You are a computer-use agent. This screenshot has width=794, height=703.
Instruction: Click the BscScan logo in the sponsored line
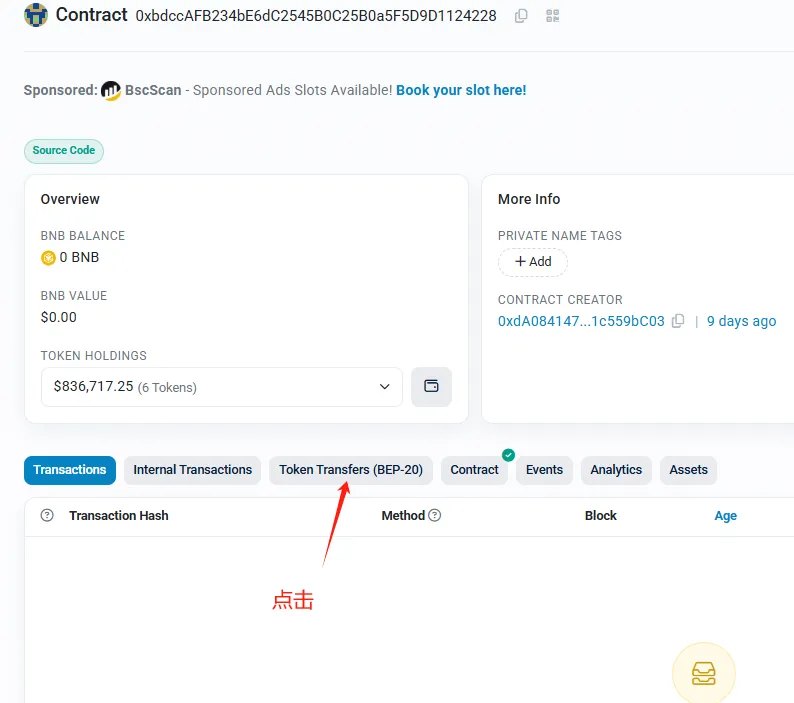point(111,90)
